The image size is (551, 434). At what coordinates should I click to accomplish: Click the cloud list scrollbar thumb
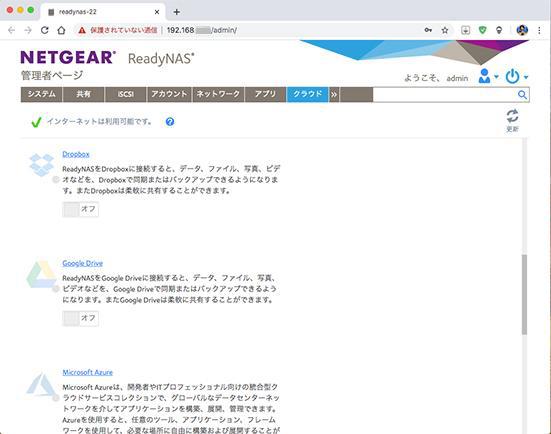524,294
